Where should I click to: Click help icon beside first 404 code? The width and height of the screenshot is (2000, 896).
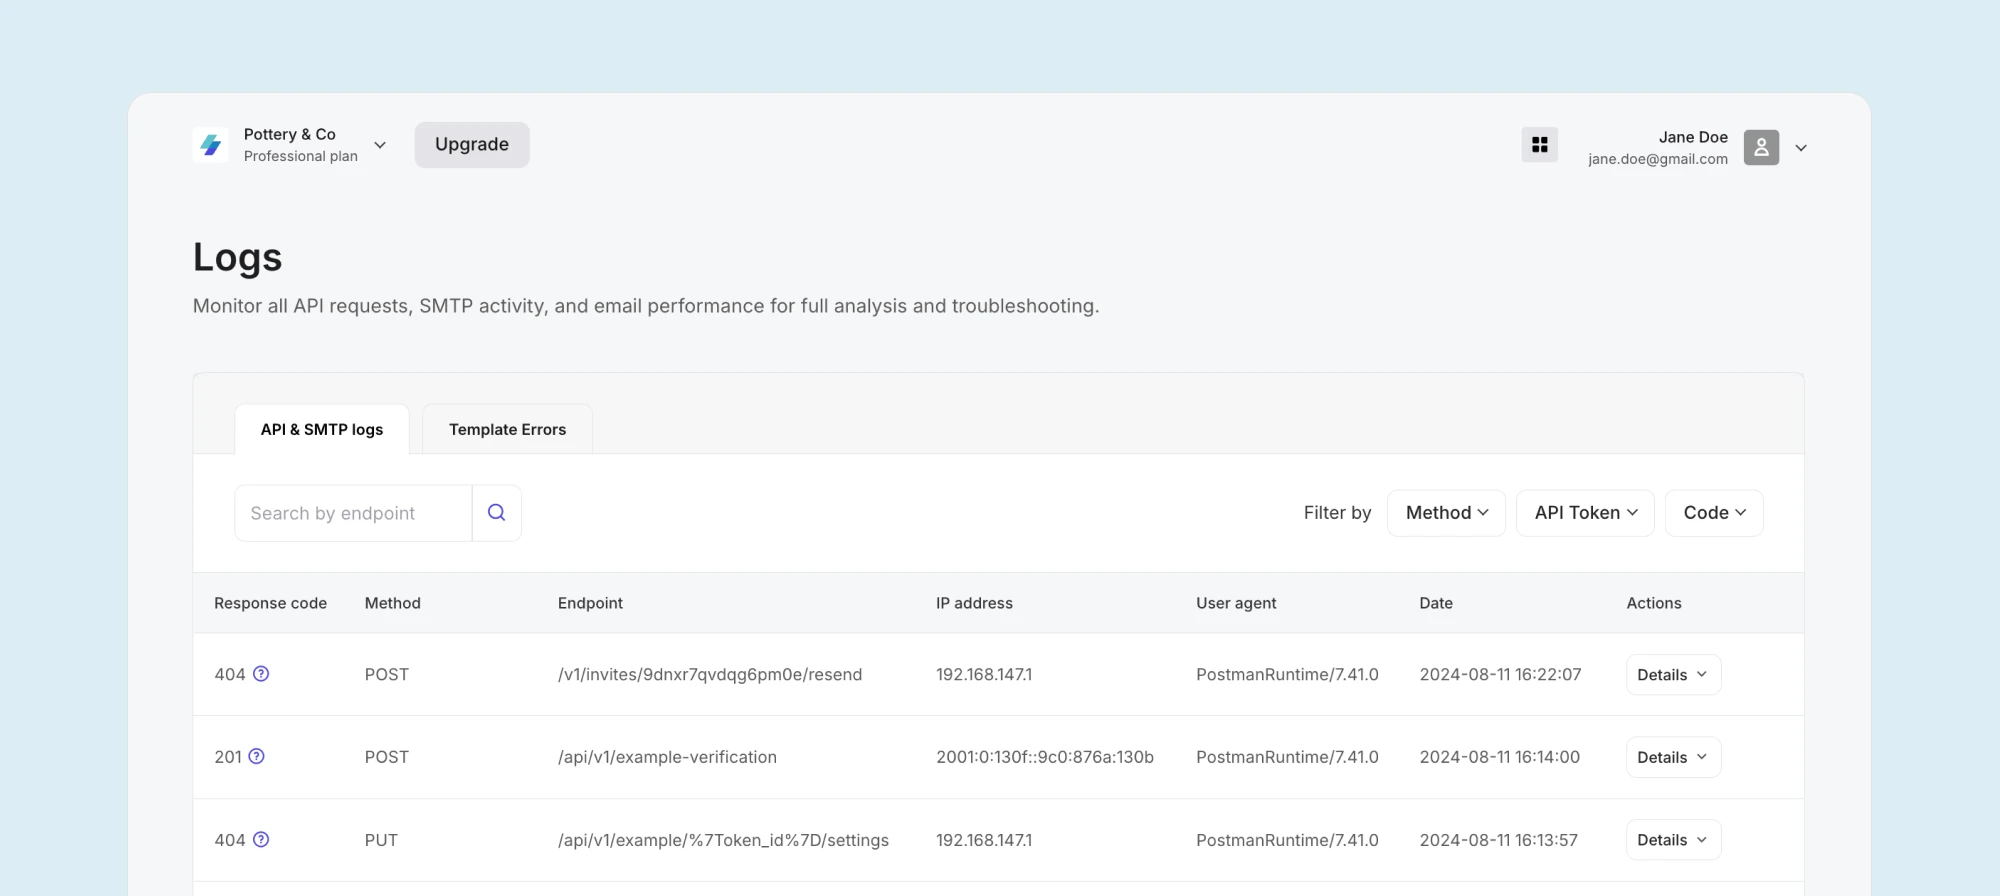click(261, 674)
